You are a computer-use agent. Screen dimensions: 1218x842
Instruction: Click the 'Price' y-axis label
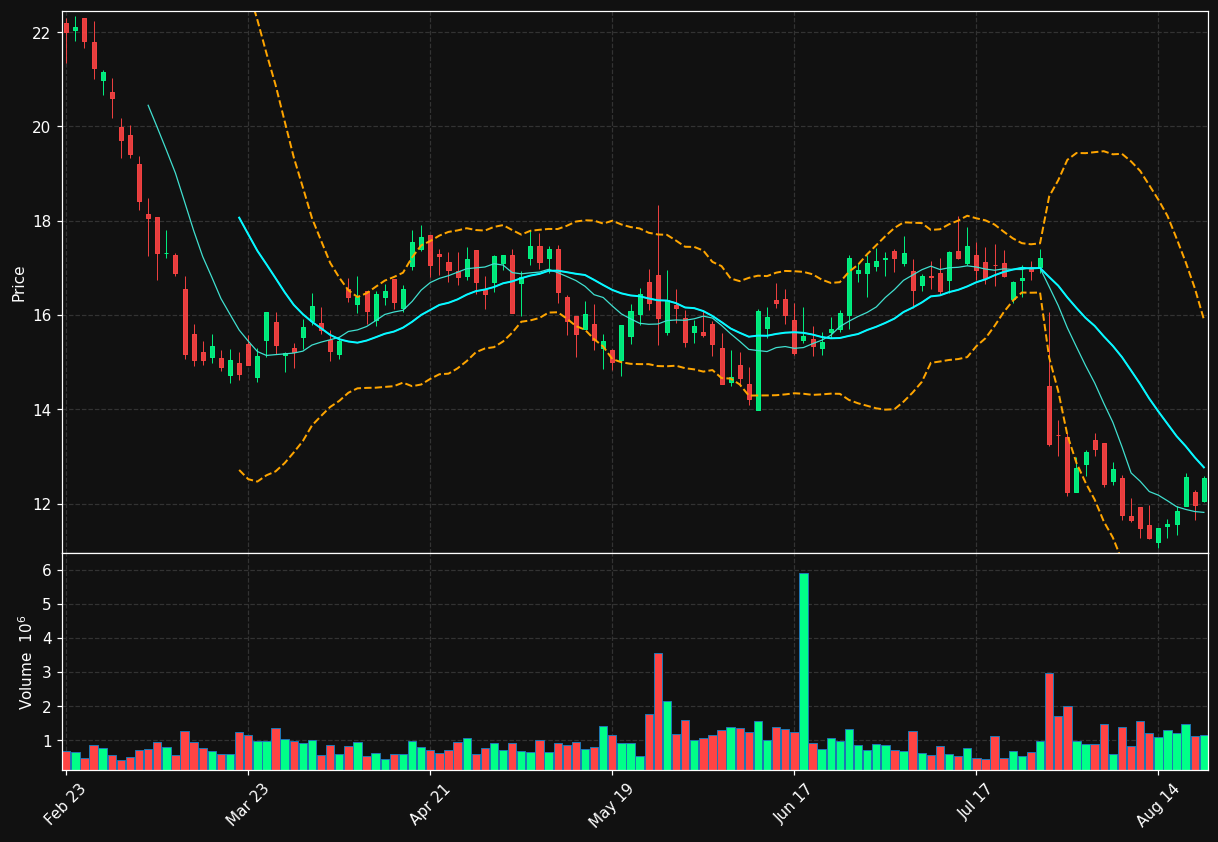[x=19, y=283]
